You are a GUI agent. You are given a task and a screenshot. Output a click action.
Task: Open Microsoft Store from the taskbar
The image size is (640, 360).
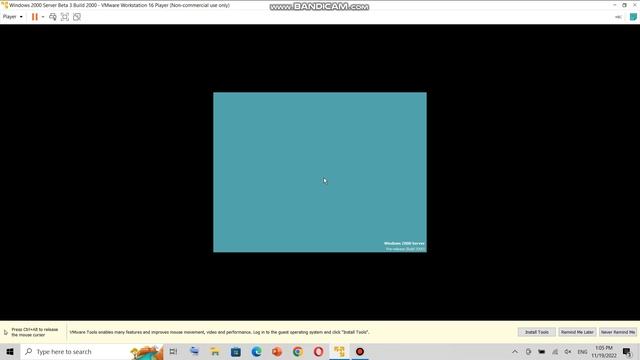236,351
